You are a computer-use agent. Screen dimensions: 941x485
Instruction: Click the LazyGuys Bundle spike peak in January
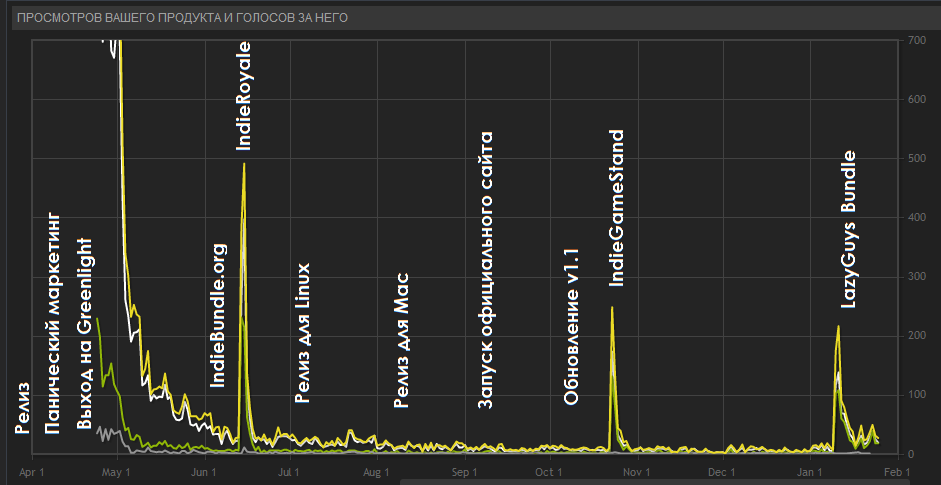click(838, 326)
